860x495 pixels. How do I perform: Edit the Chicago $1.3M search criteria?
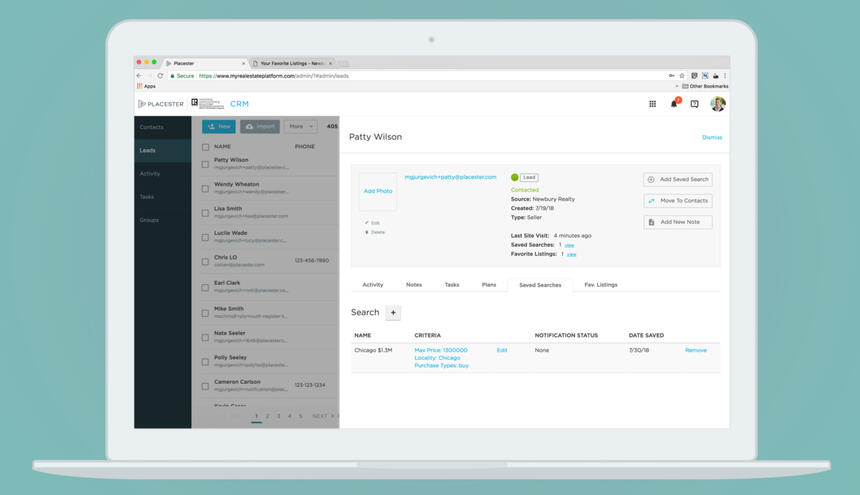pyautogui.click(x=502, y=350)
